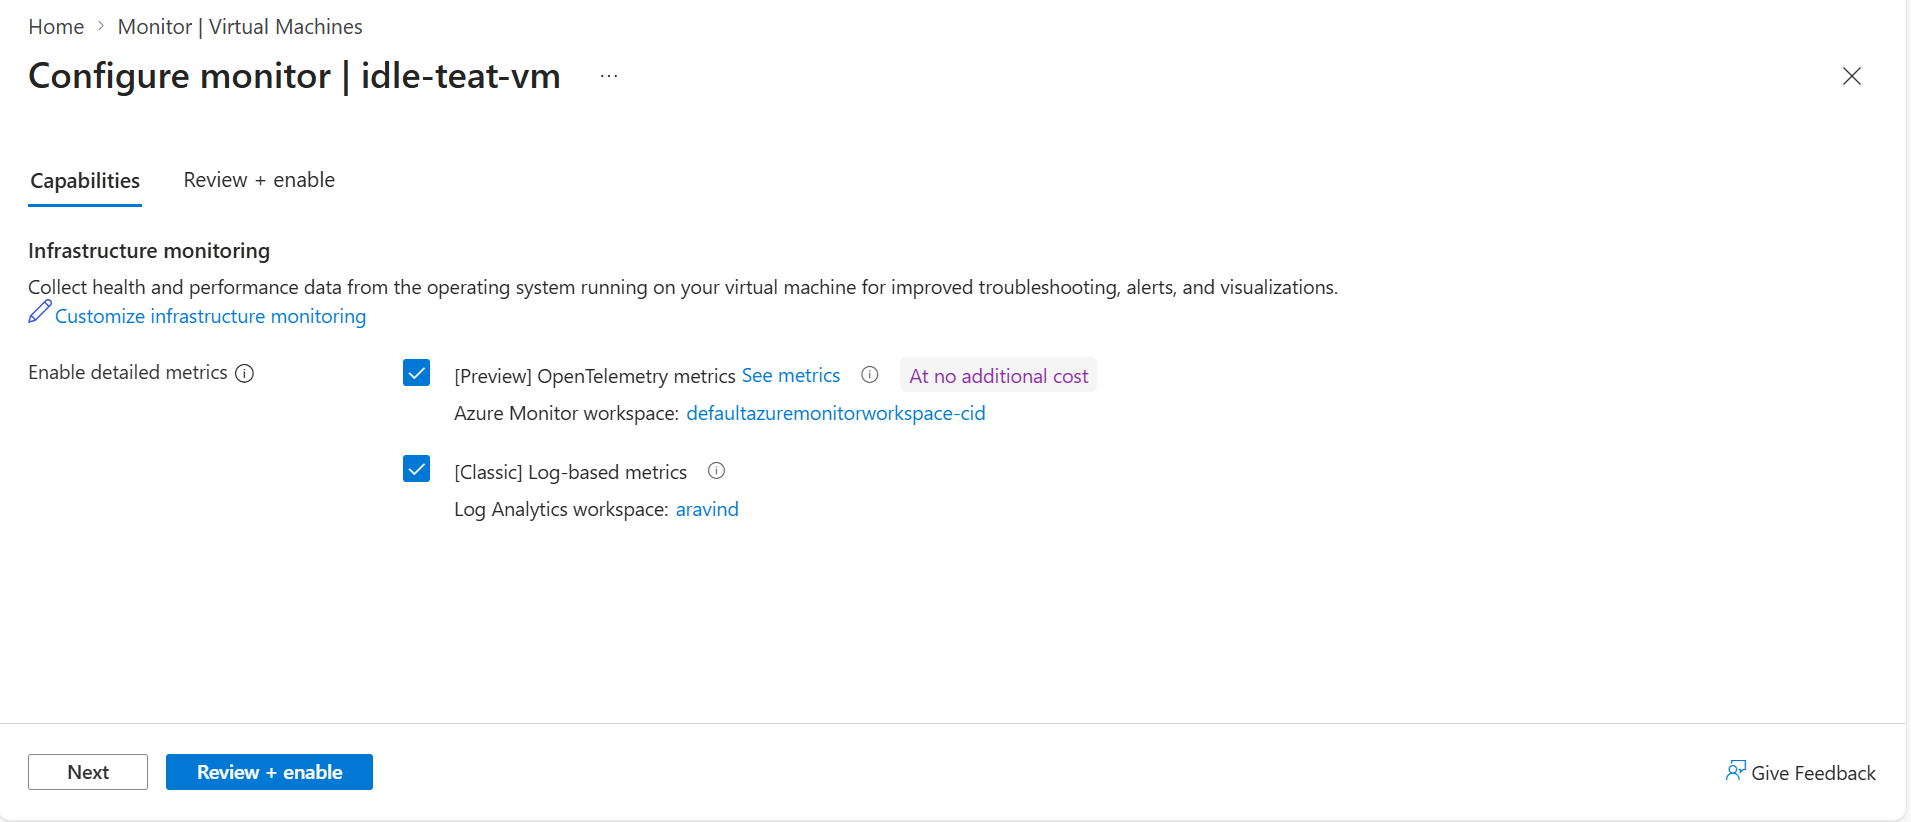Show info for Classic Log-based metrics
Viewport: 1911px width, 822px height.
tap(716, 470)
